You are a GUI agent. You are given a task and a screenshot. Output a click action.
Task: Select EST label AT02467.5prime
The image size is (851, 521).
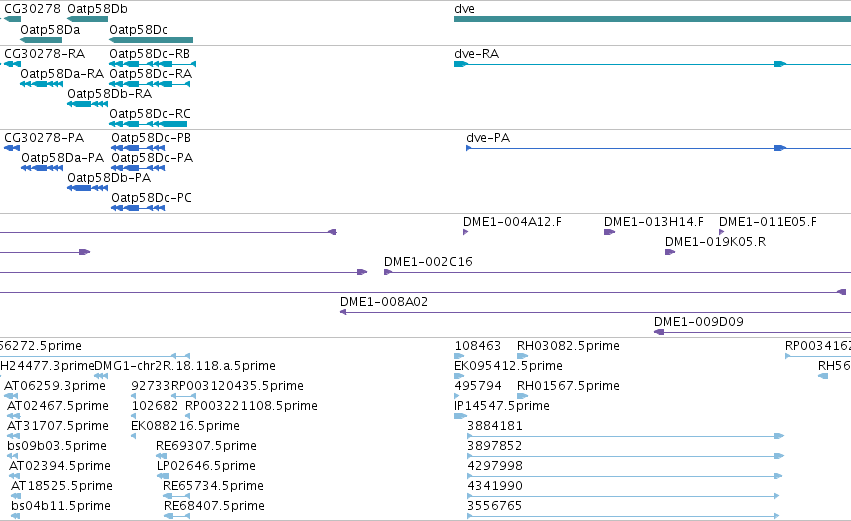pyautogui.click(x=58, y=406)
